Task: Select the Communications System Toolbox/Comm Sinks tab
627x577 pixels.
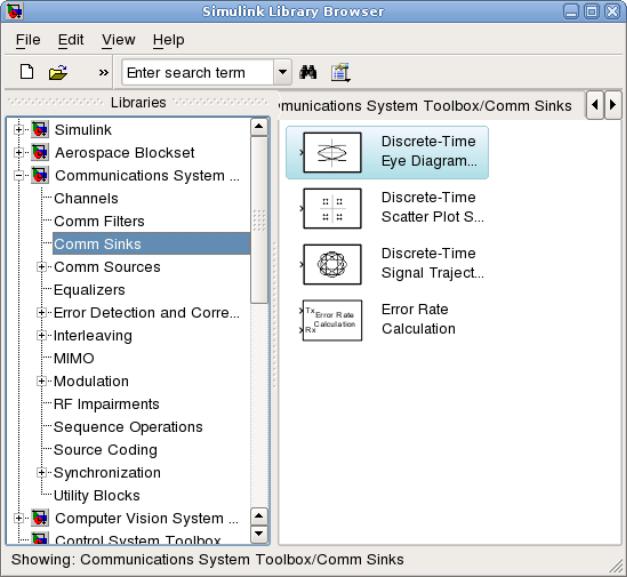Action: tap(425, 106)
